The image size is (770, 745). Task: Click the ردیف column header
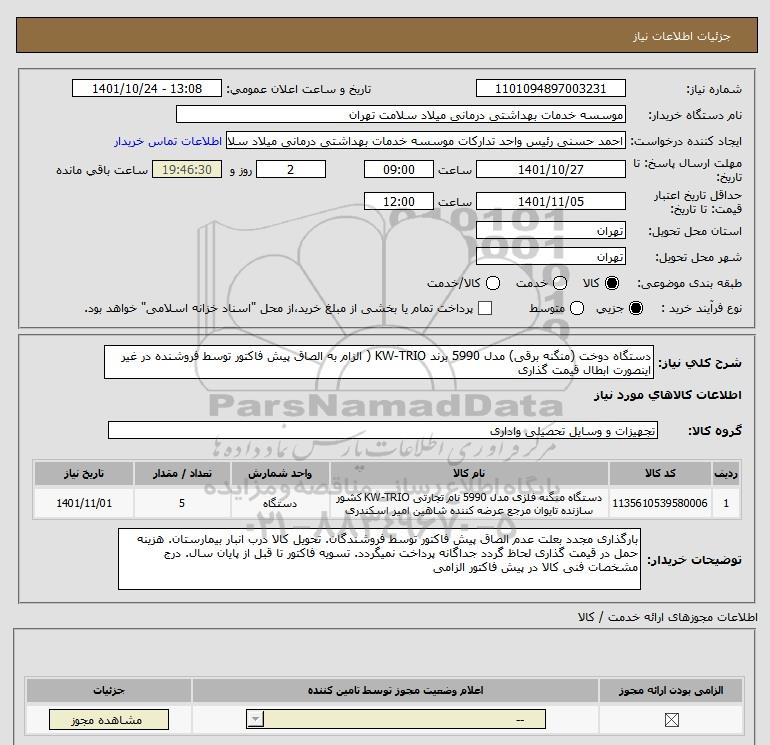pos(726,473)
